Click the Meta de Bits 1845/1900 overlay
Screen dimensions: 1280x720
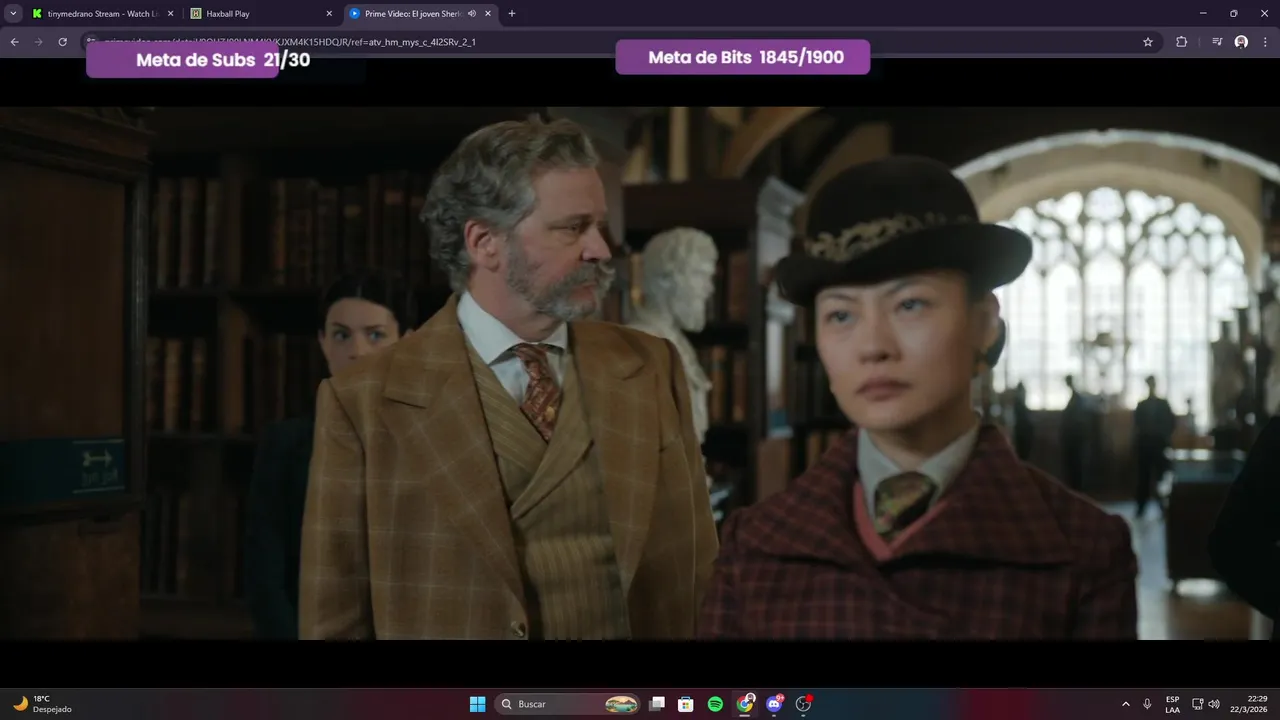[743, 57]
